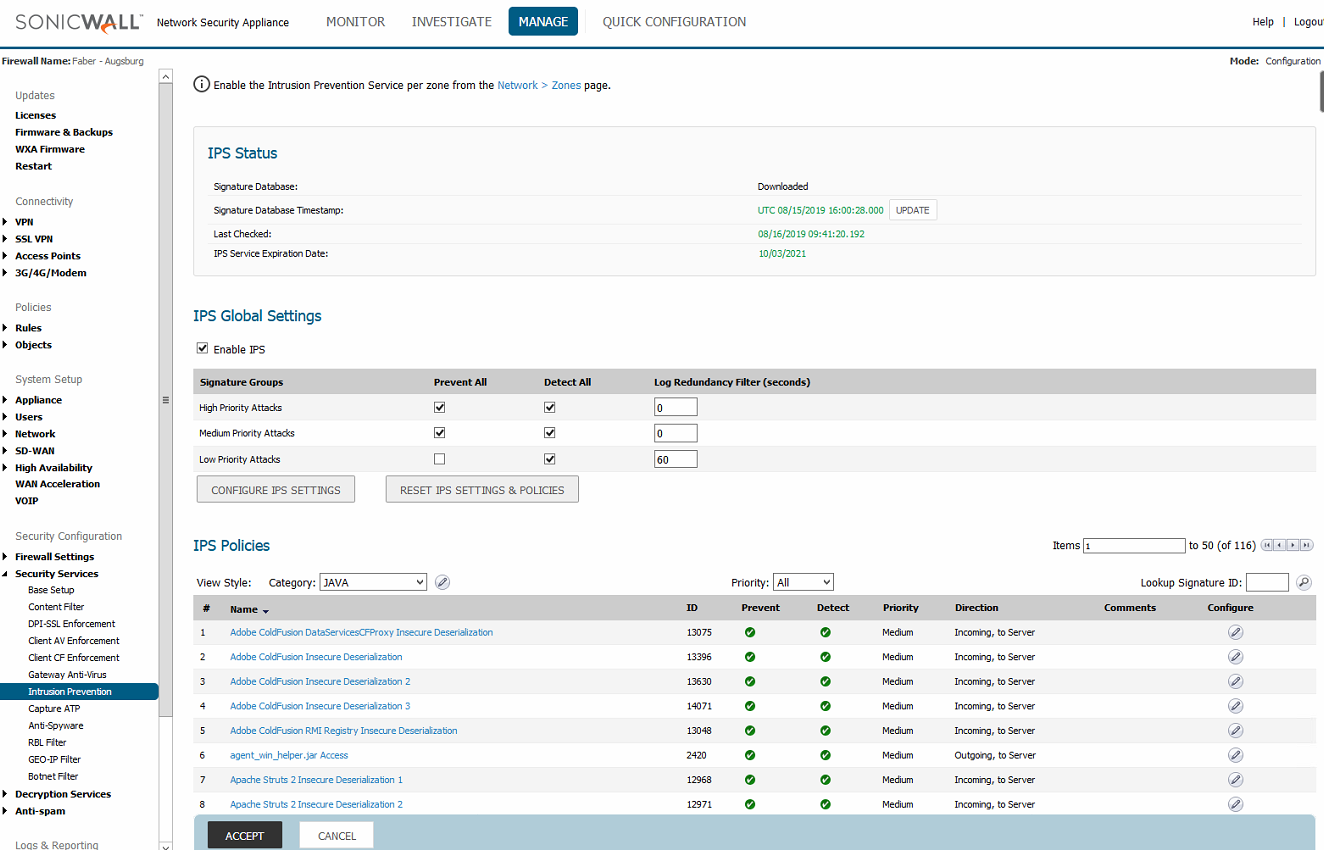The width and height of the screenshot is (1324, 850).
Task: Open configure icon for signature ID 13396
Action: [1235, 657]
